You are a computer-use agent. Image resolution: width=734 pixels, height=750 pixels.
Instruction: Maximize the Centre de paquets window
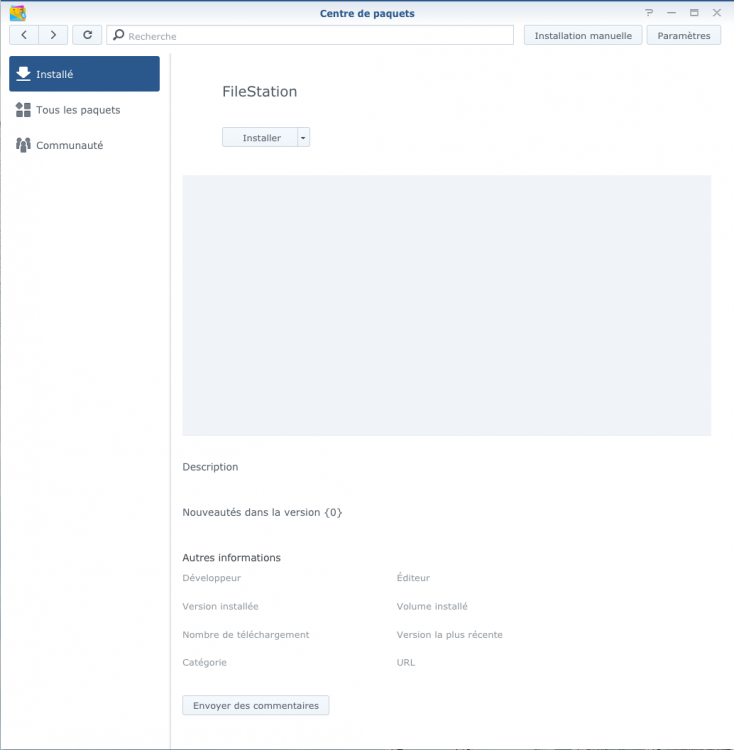[694, 13]
